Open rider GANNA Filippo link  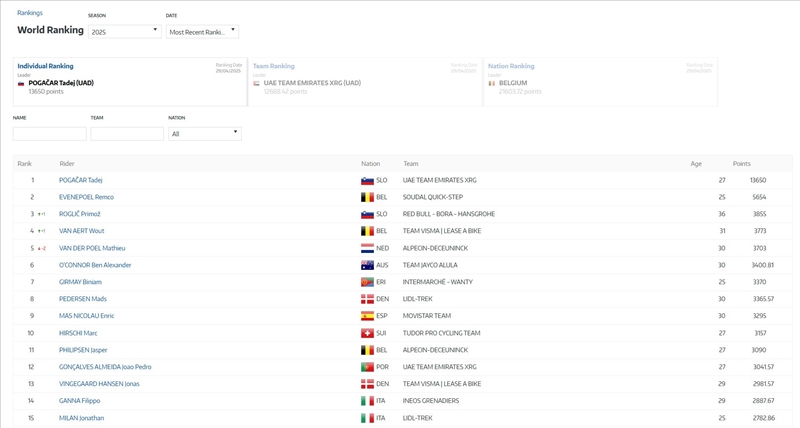(80, 401)
